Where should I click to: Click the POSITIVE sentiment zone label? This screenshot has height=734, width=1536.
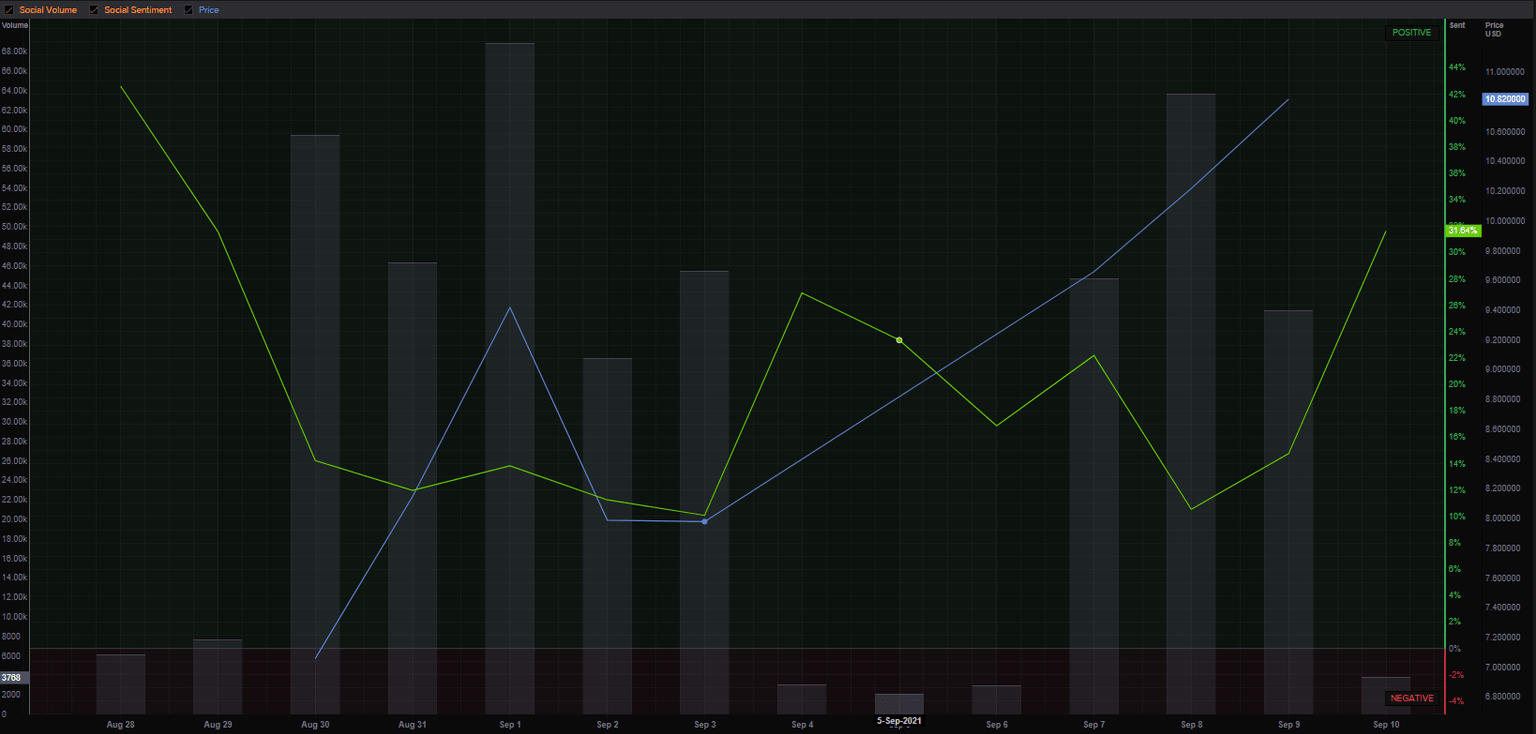[1412, 32]
